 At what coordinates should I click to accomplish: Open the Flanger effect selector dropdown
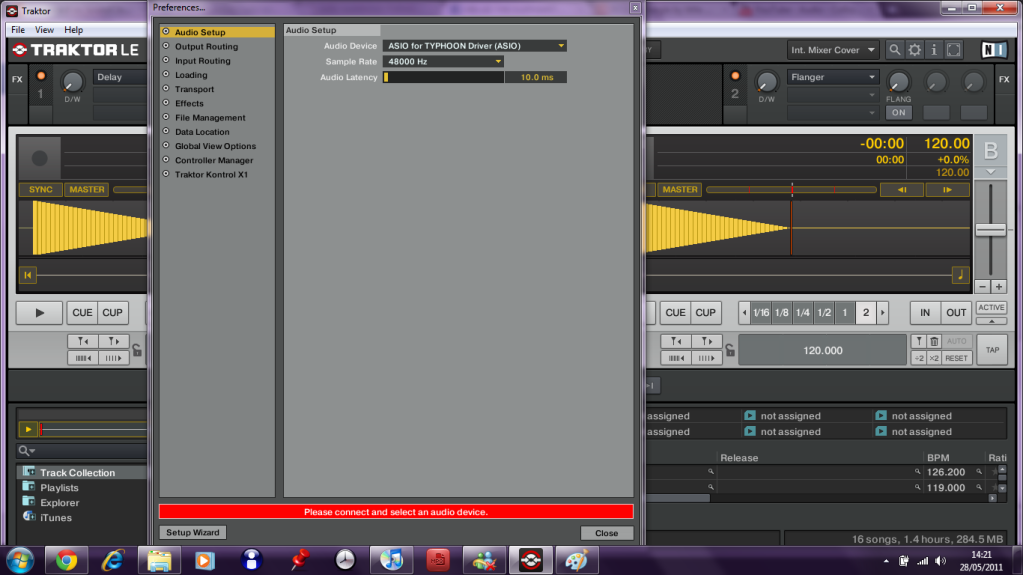tap(833, 77)
